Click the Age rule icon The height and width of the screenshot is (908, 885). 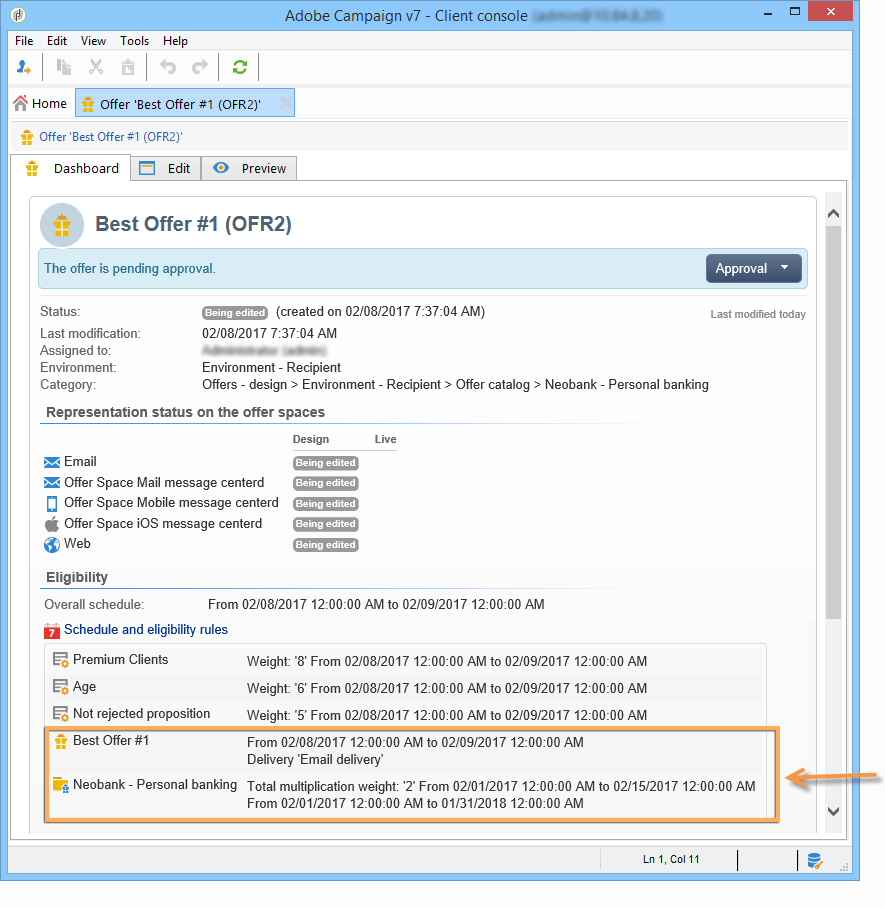click(60, 687)
